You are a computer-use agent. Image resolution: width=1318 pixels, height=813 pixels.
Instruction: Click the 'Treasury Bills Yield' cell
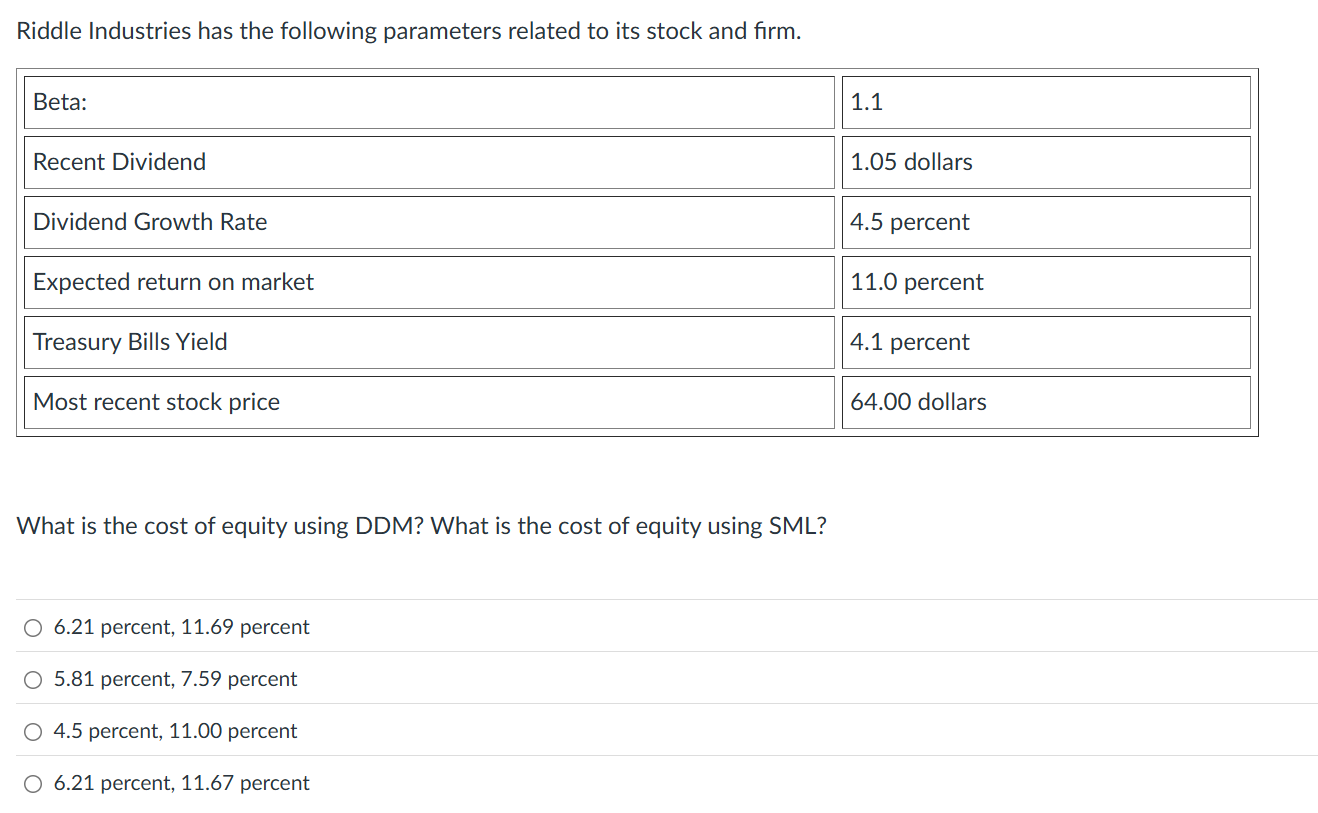coord(429,342)
